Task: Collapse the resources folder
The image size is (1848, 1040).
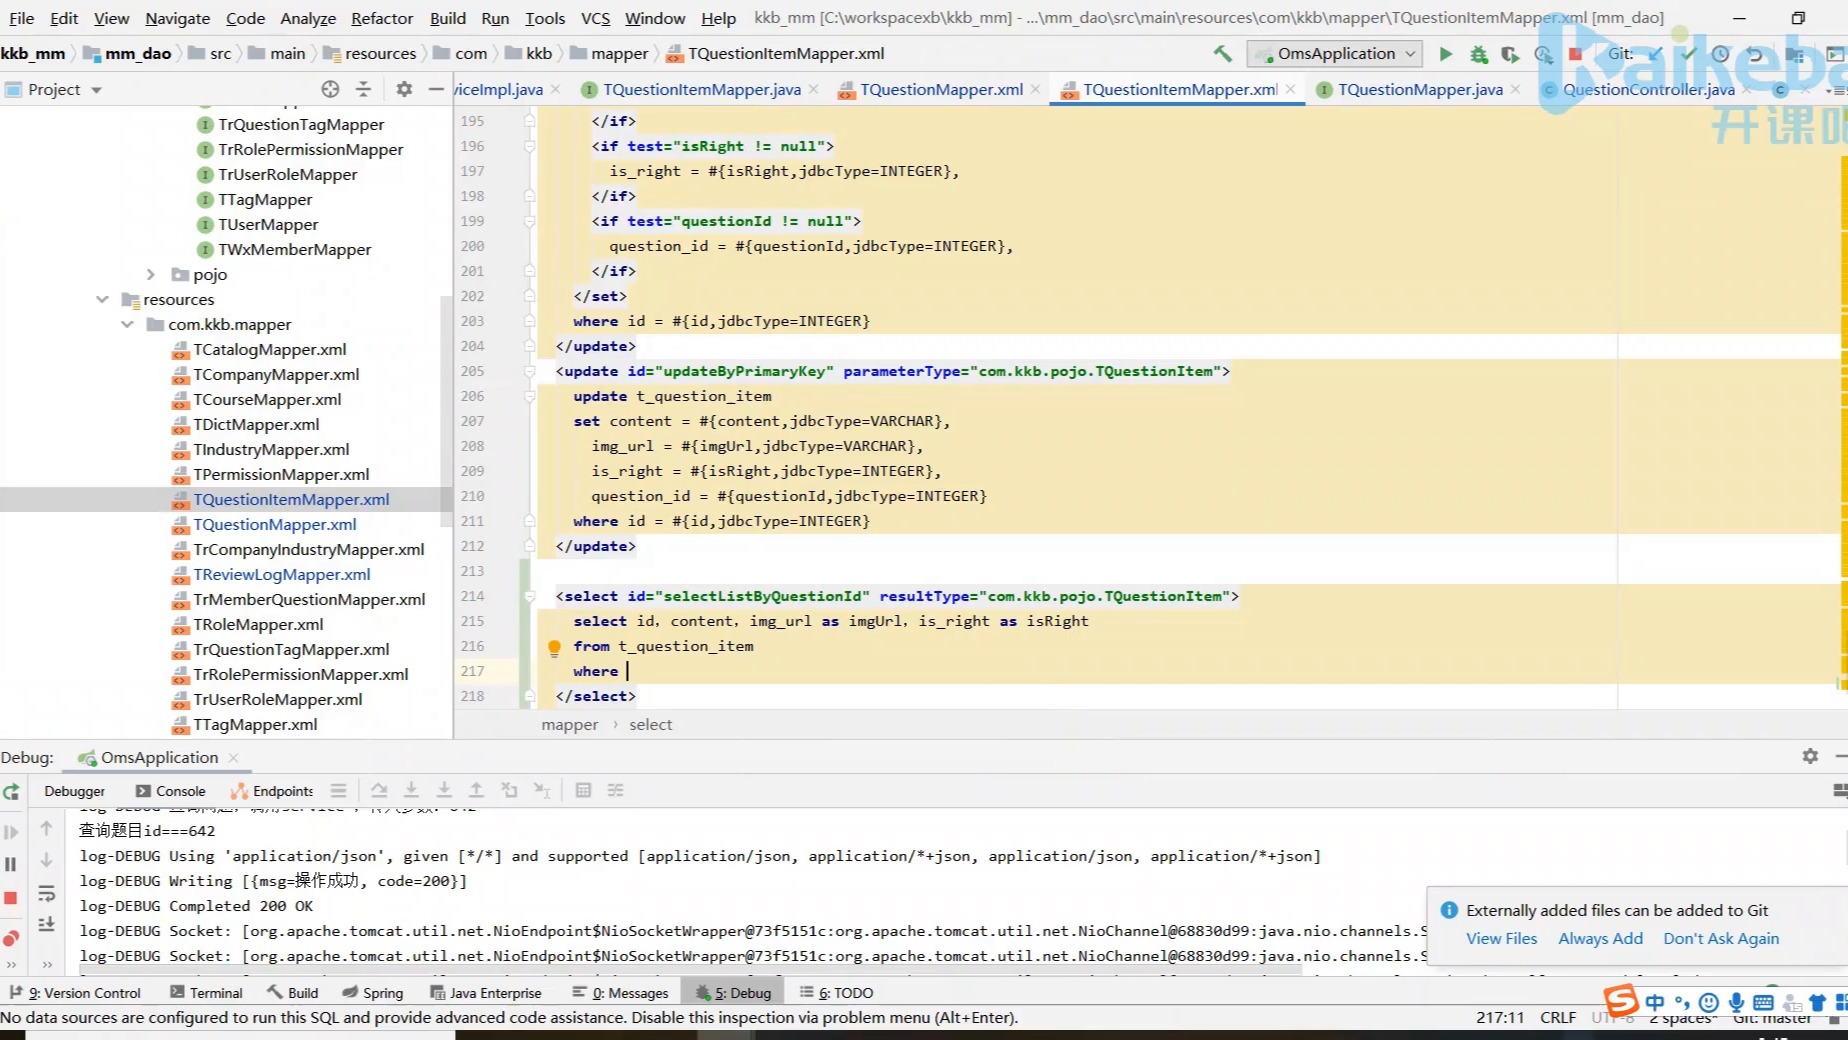Action: coord(102,299)
